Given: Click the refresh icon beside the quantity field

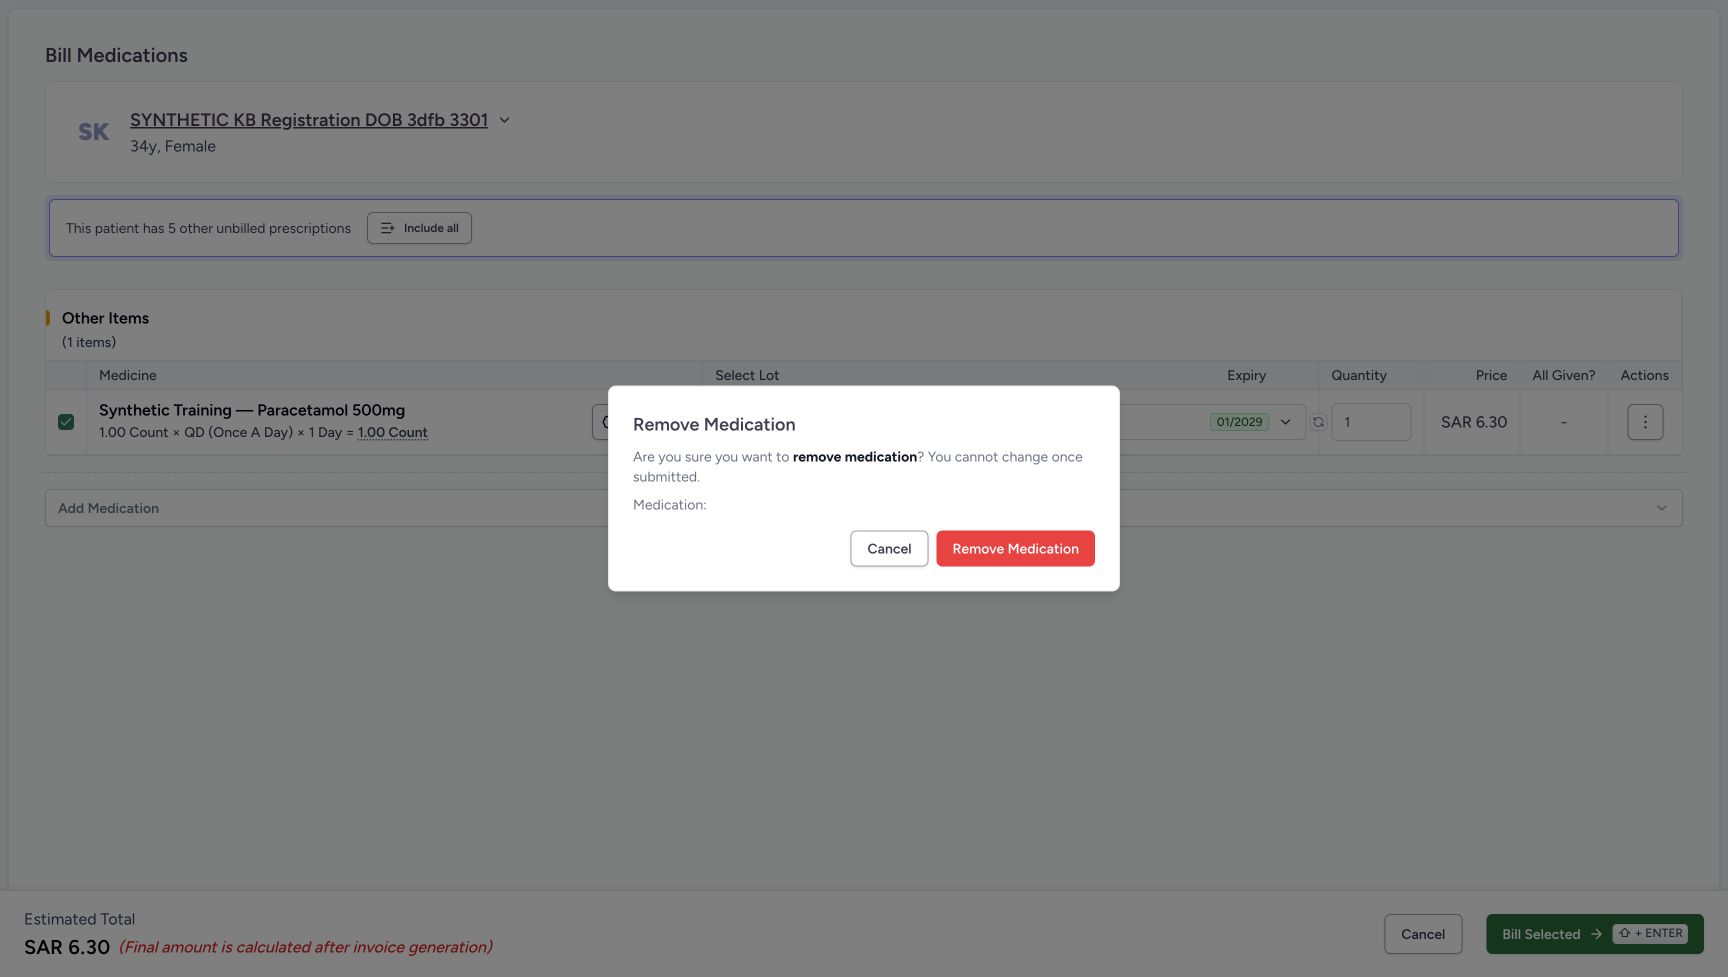Looking at the screenshot, I should point(1318,422).
